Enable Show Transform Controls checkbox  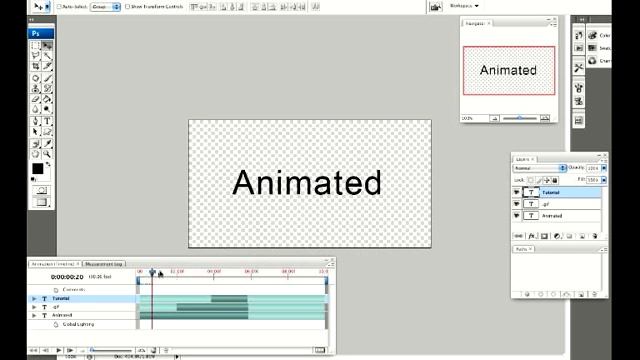(x=127, y=7)
